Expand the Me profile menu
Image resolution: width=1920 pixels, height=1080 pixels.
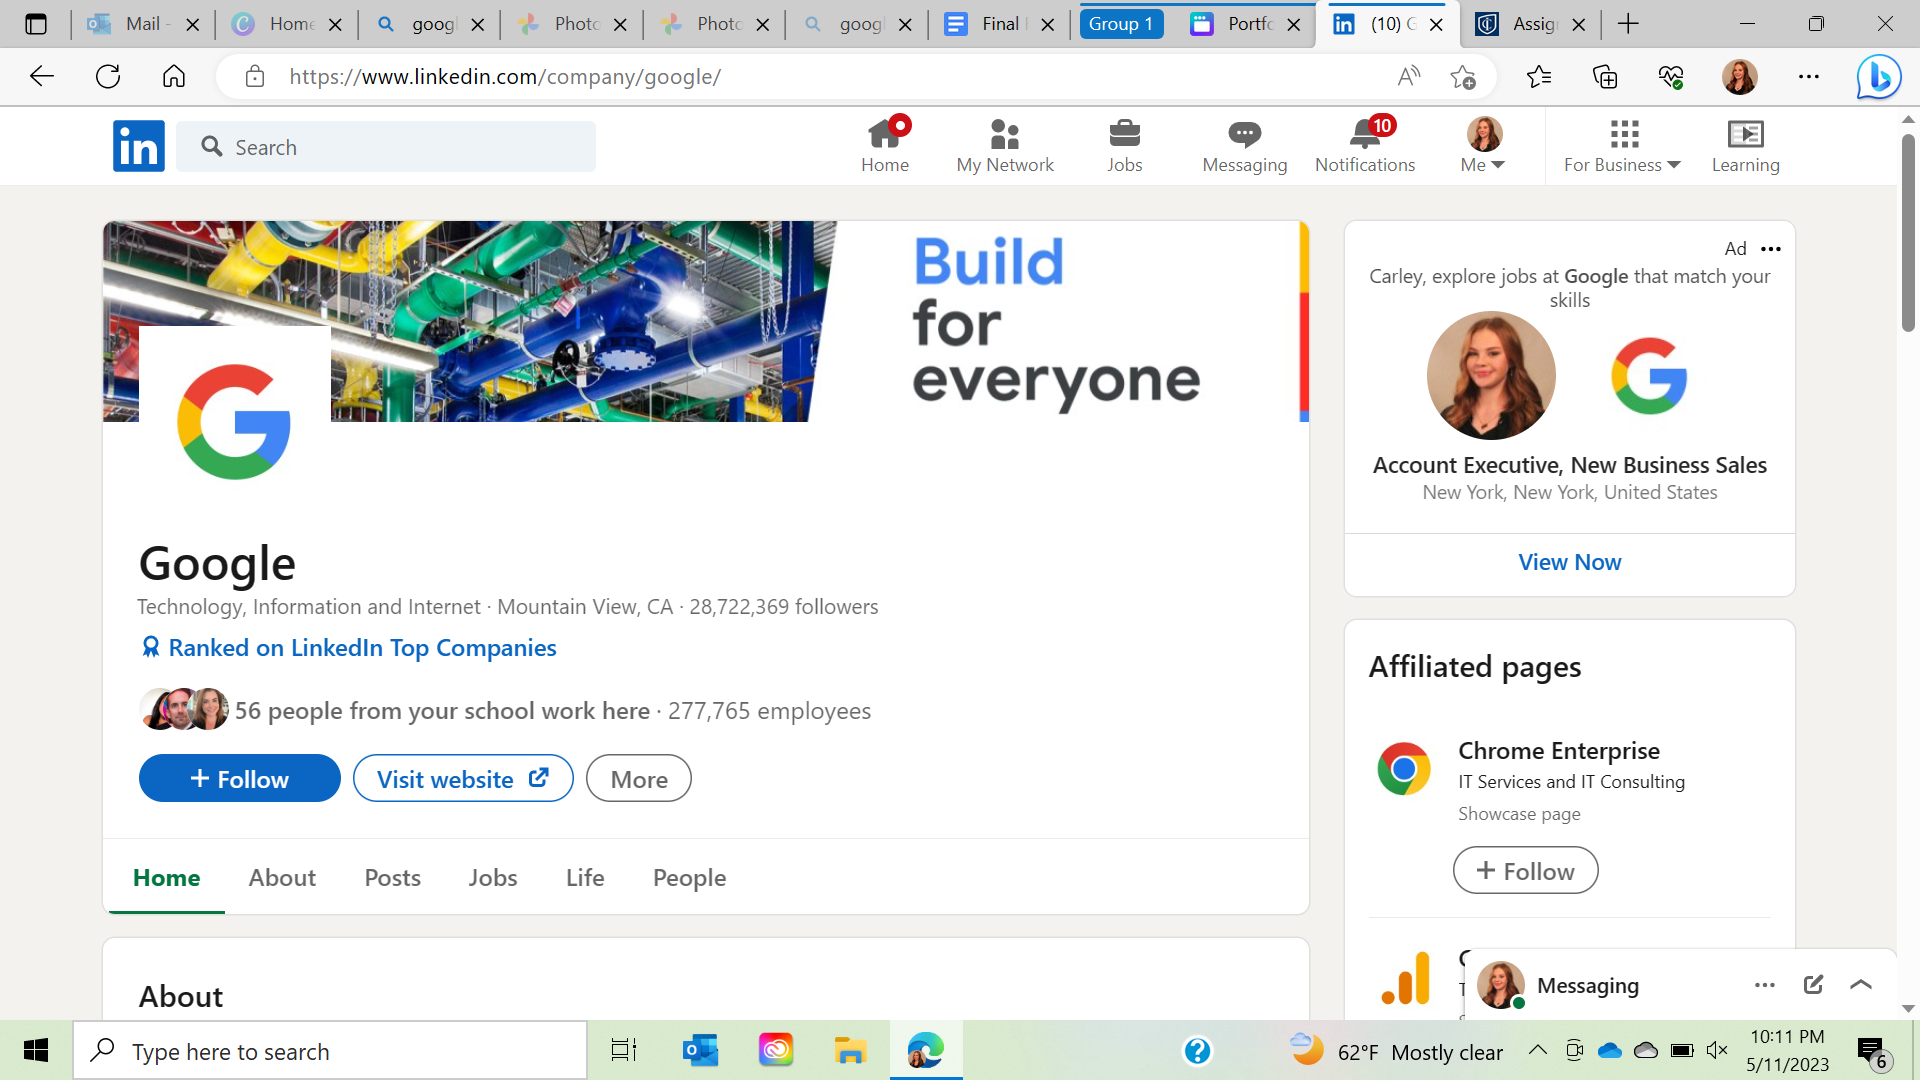[1483, 146]
